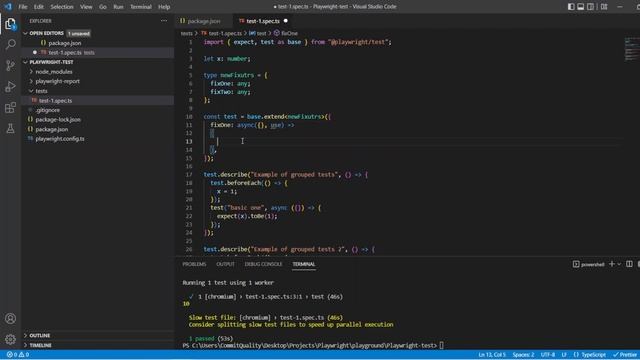Open the Testing flask icon
This screenshot has width=640, height=360.
tap(10, 129)
